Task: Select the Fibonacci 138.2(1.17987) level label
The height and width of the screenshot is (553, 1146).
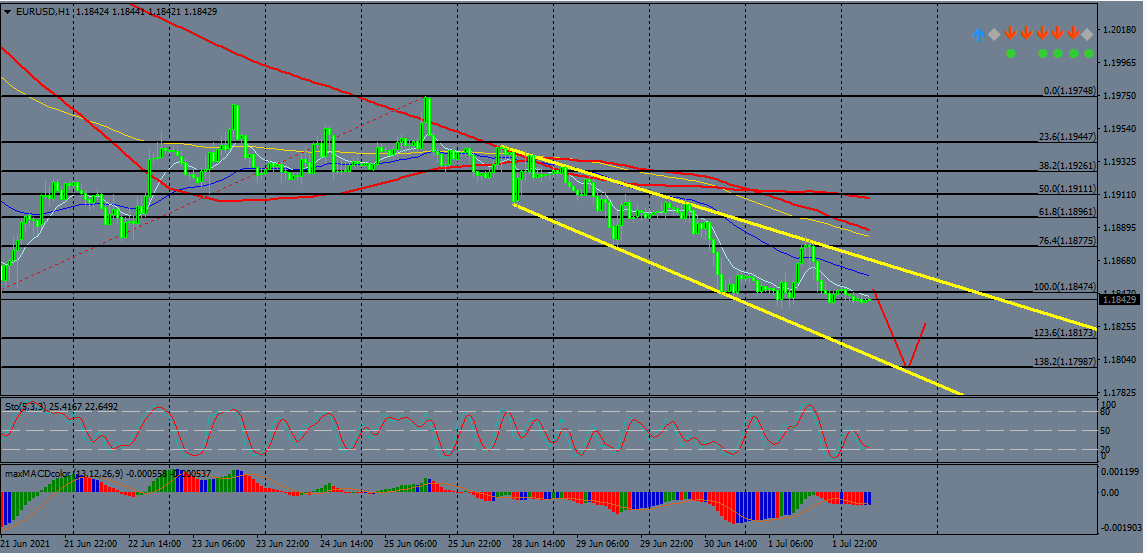Action: pos(1065,362)
